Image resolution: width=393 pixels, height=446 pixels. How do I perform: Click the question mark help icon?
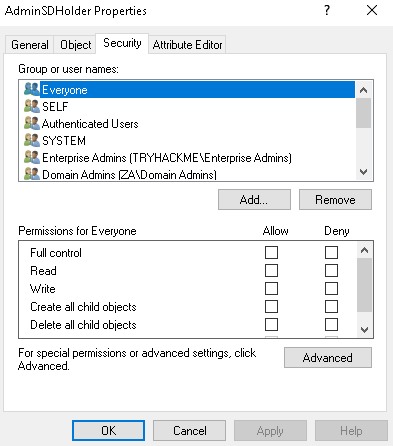coord(327,10)
